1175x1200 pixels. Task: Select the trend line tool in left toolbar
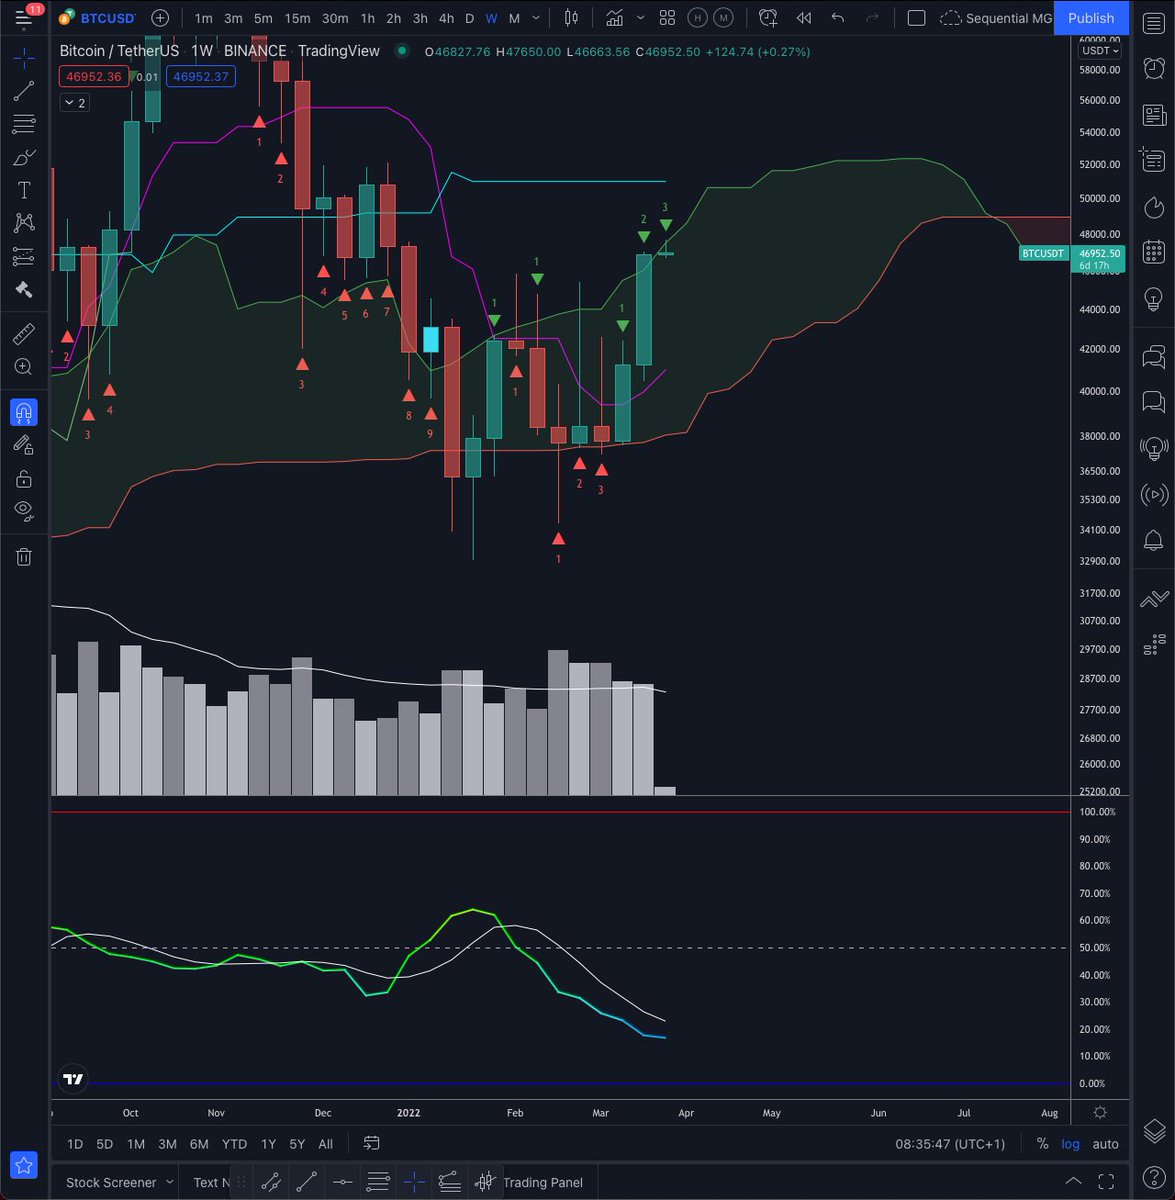click(x=24, y=91)
